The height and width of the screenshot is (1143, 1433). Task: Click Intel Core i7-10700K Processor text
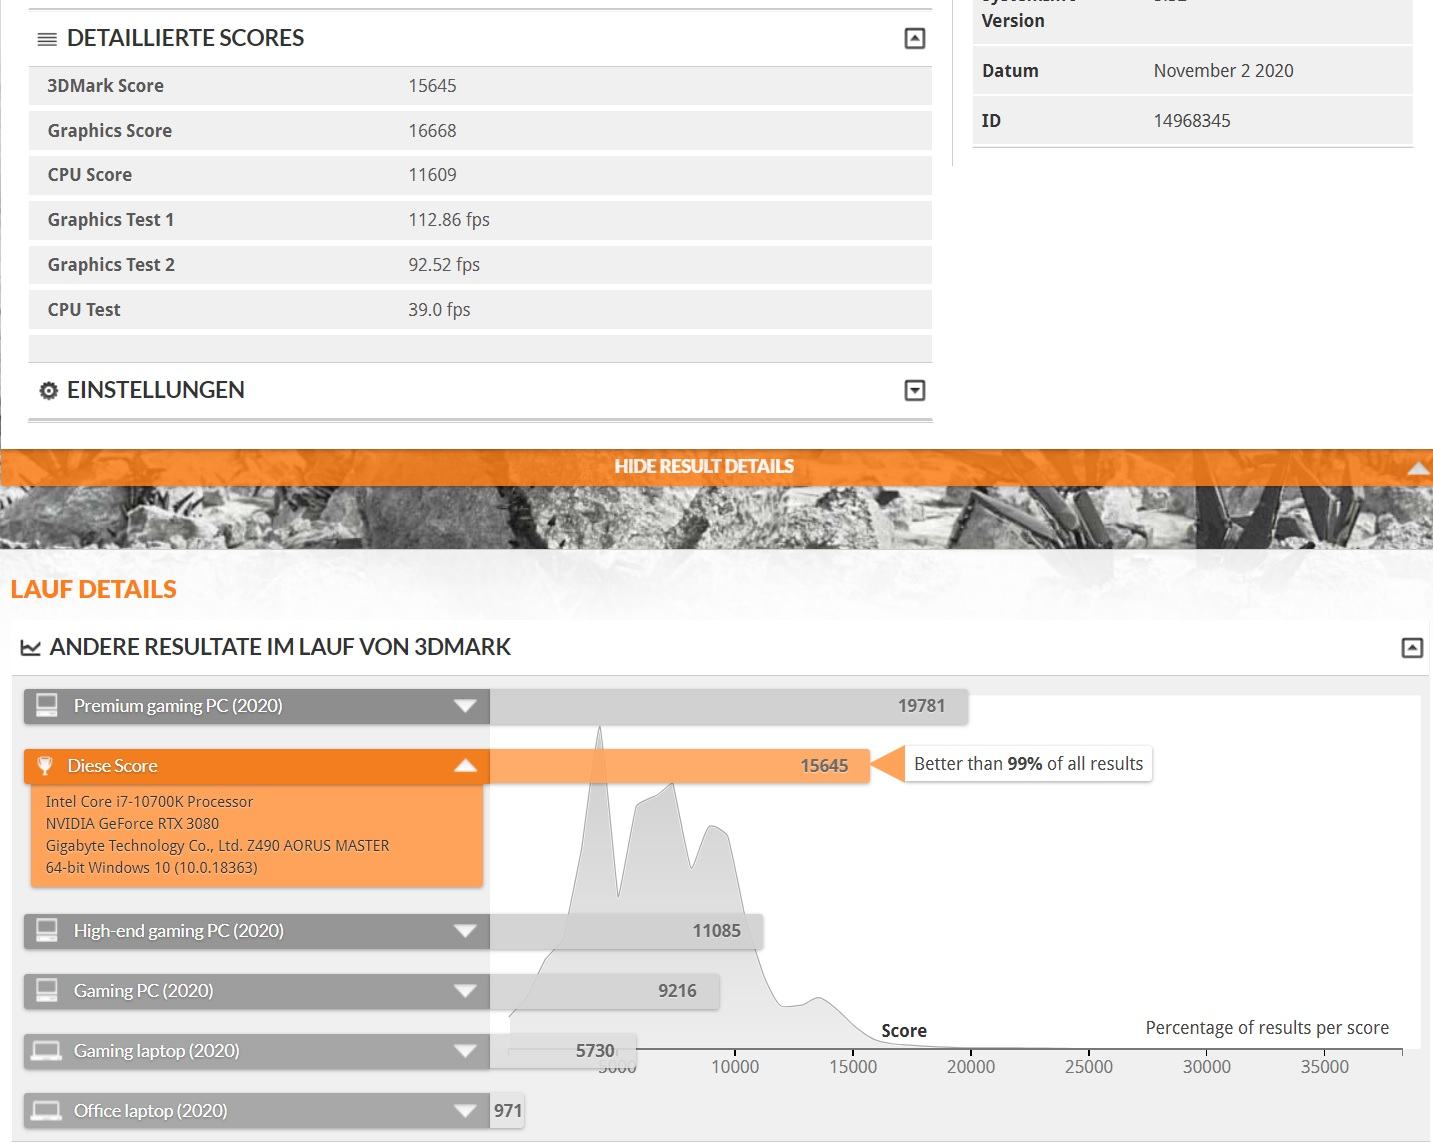(149, 802)
